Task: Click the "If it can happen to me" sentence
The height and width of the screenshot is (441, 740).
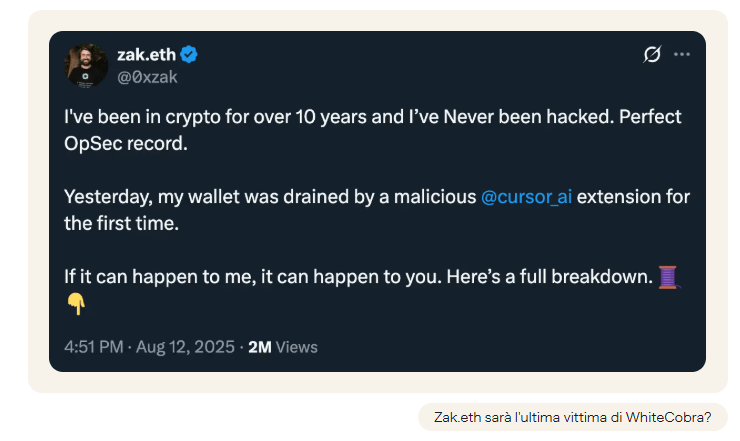Action: click(160, 277)
